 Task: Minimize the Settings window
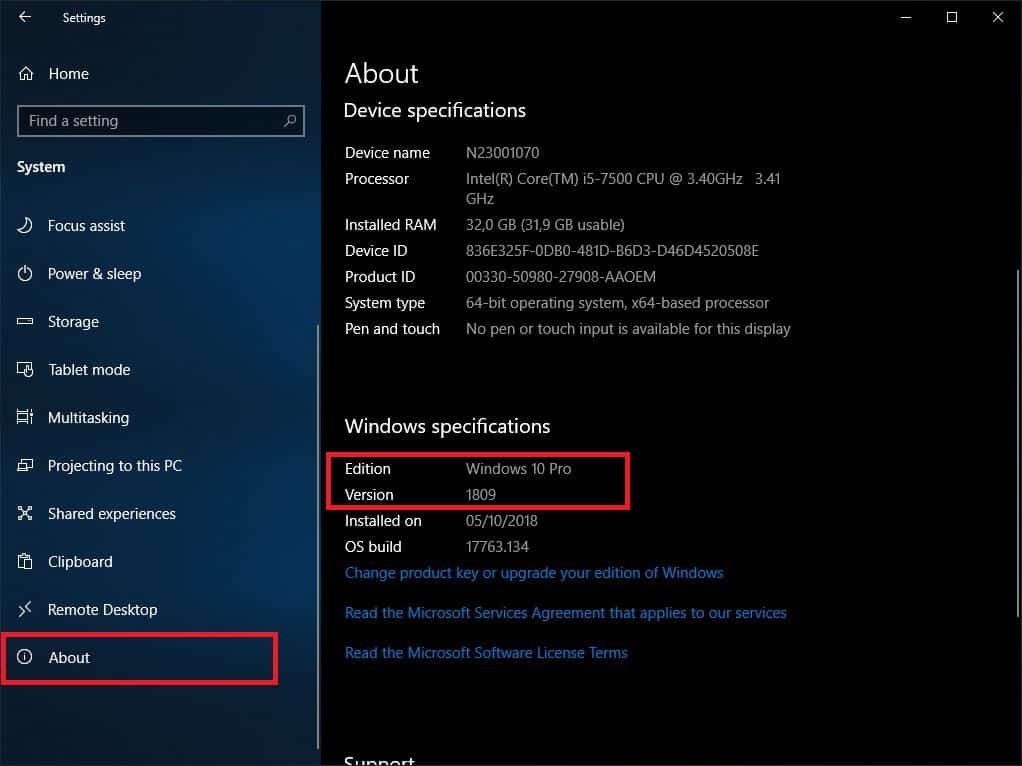[906, 18]
